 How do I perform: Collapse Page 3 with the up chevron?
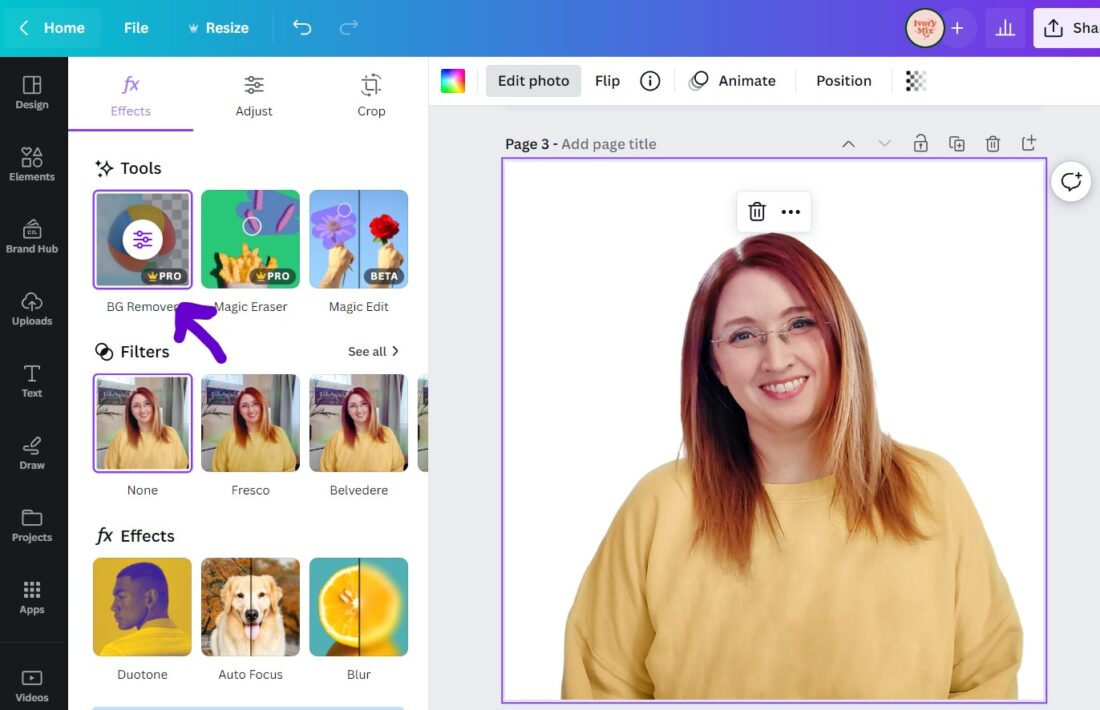848,143
